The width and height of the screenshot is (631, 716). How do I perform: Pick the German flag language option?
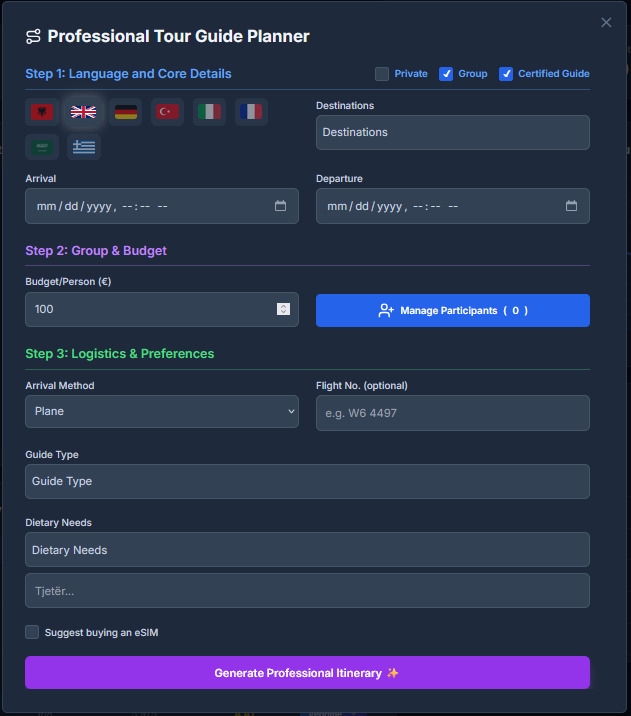125,112
